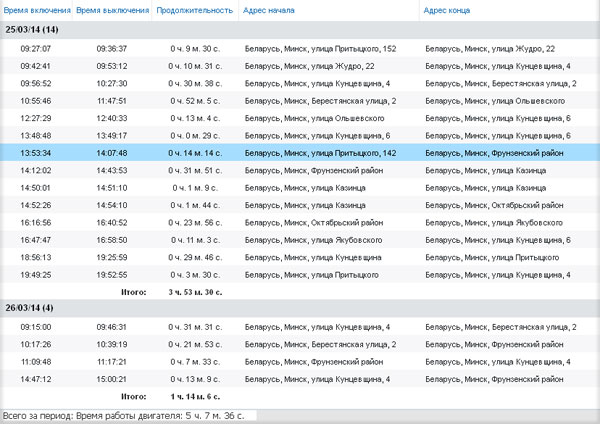Click duration 0 ч. 30 м. 38 с.
Screen dimensions: 600x424
click(195, 83)
